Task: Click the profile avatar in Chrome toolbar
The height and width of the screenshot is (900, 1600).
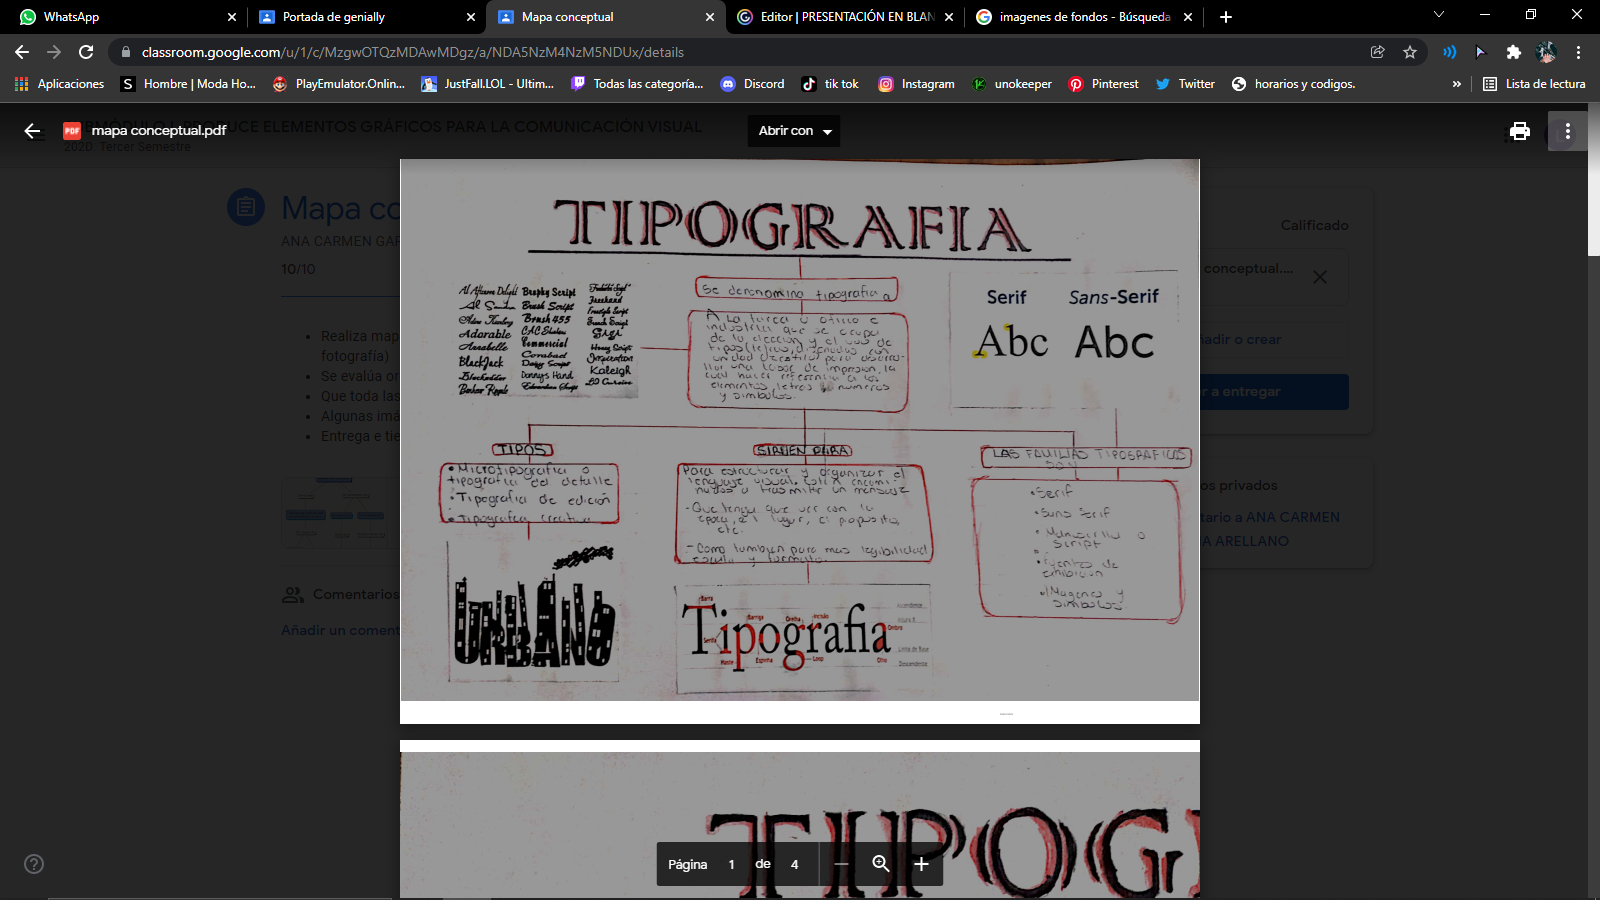Action: coord(1546,52)
